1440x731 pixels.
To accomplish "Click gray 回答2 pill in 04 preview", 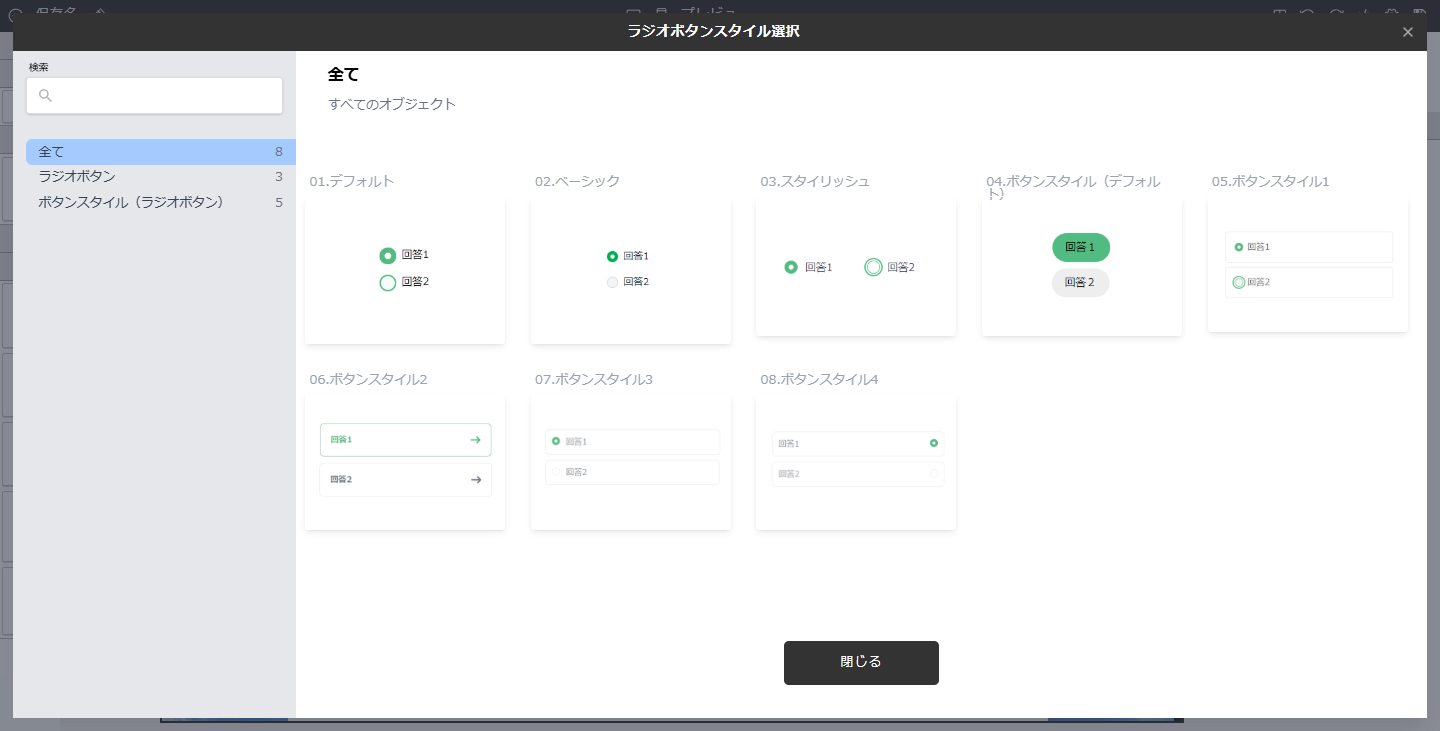I will point(1080,283).
